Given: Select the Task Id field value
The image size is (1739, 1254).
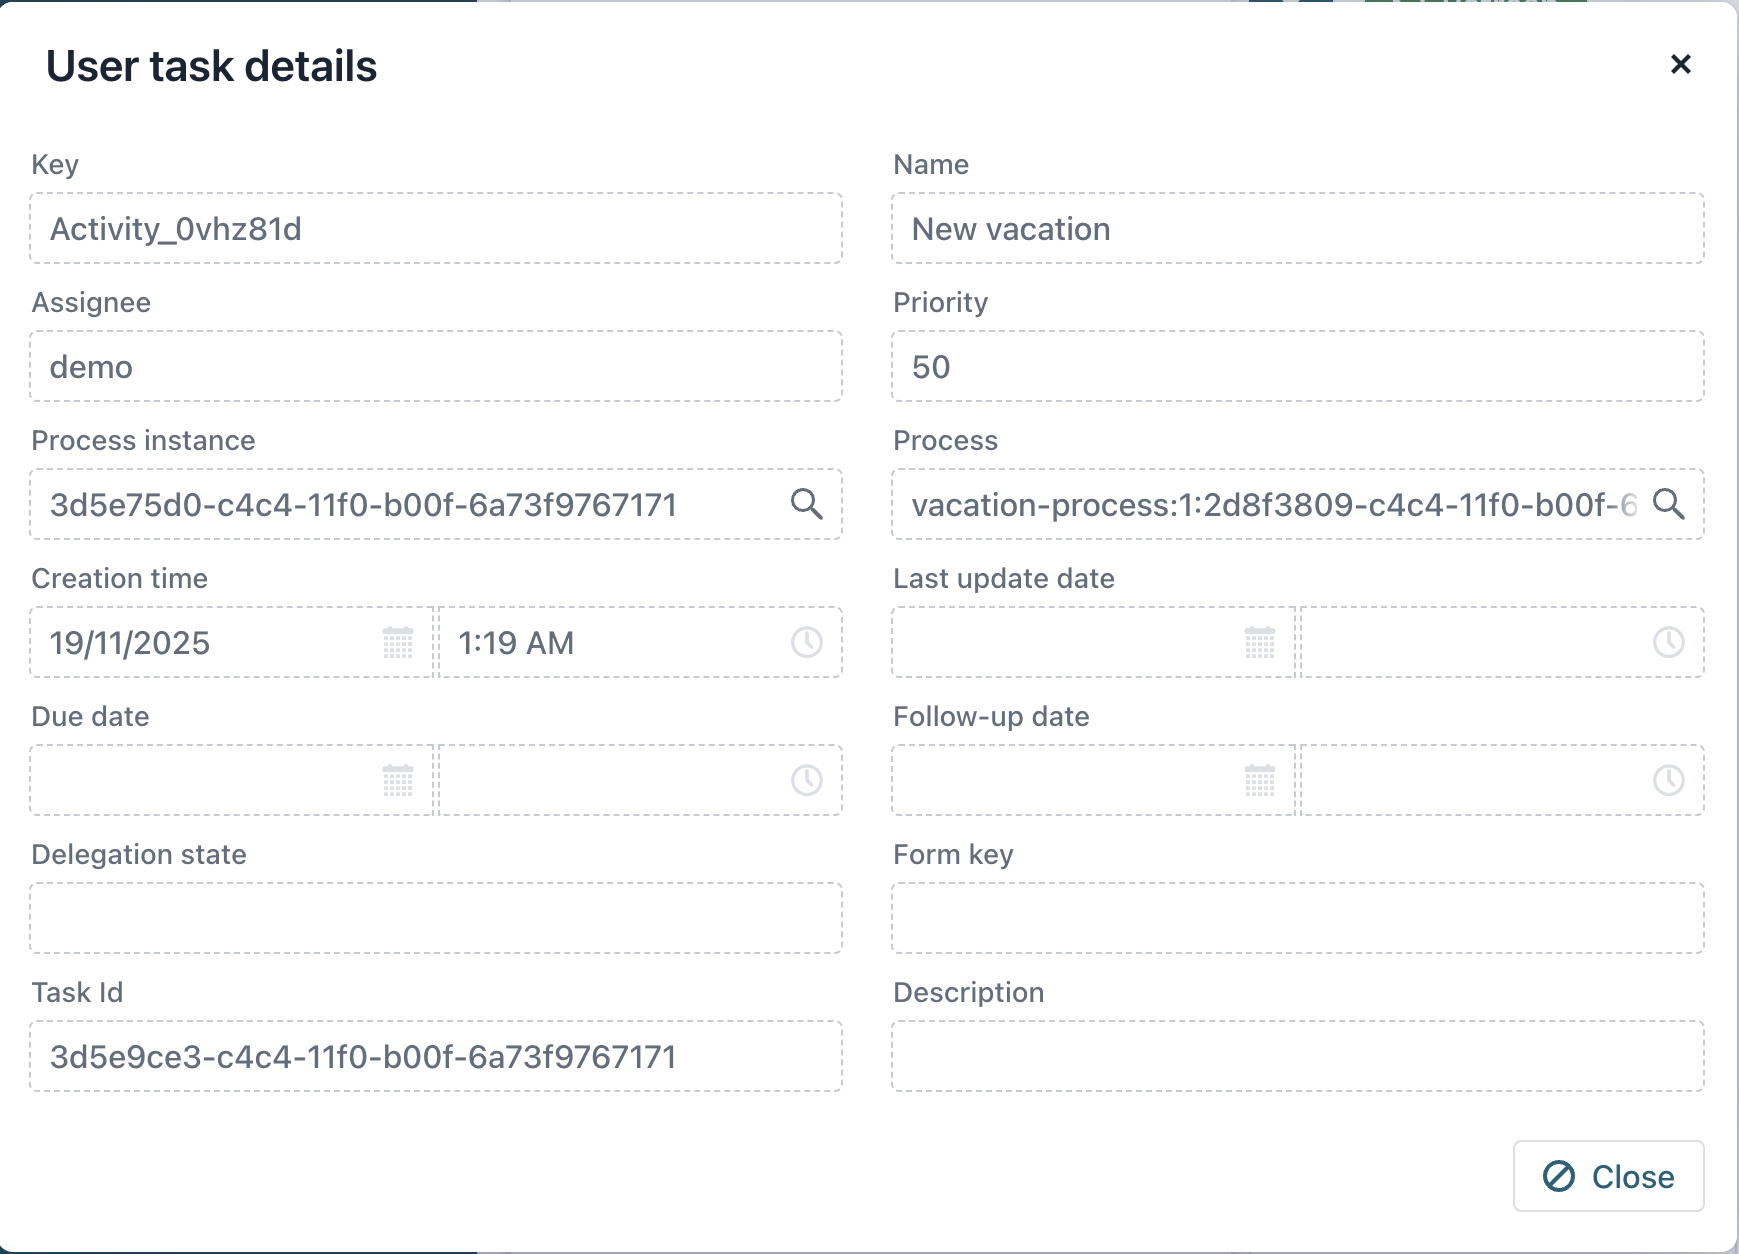Looking at the screenshot, I should [x=435, y=1056].
